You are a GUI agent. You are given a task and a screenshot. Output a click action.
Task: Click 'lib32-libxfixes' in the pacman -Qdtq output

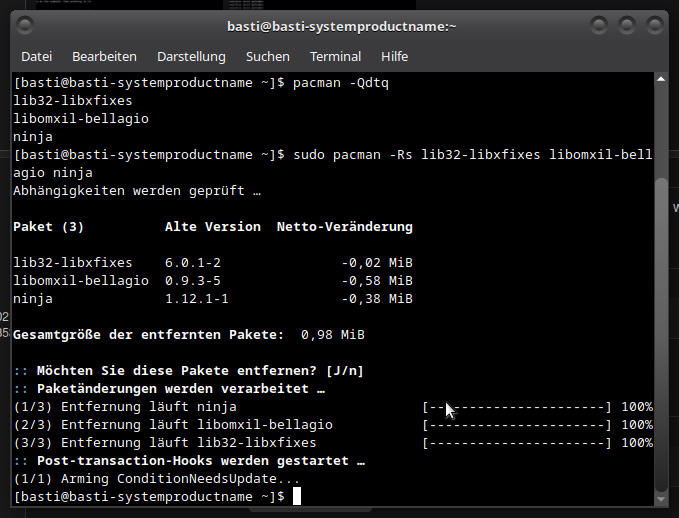click(73, 100)
